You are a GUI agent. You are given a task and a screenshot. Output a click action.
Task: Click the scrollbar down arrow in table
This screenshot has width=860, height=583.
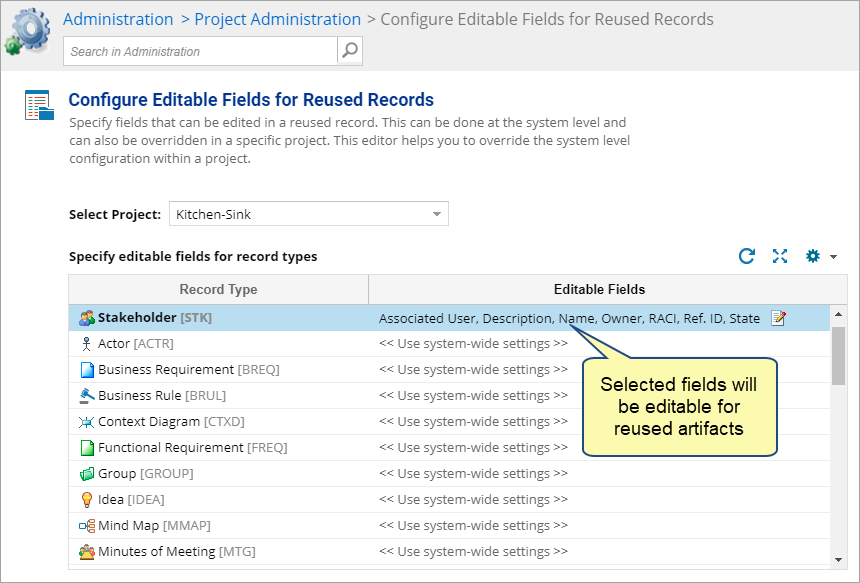(838, 559)
